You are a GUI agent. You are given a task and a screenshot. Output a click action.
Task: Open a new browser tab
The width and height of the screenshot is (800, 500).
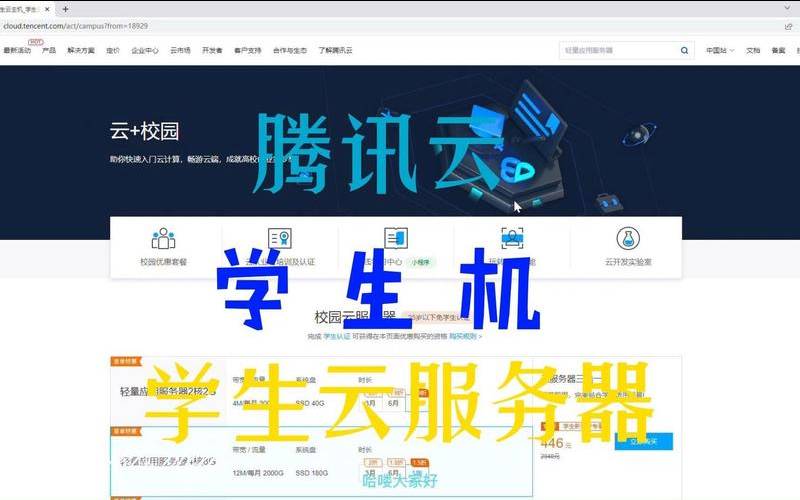[65, 9]
